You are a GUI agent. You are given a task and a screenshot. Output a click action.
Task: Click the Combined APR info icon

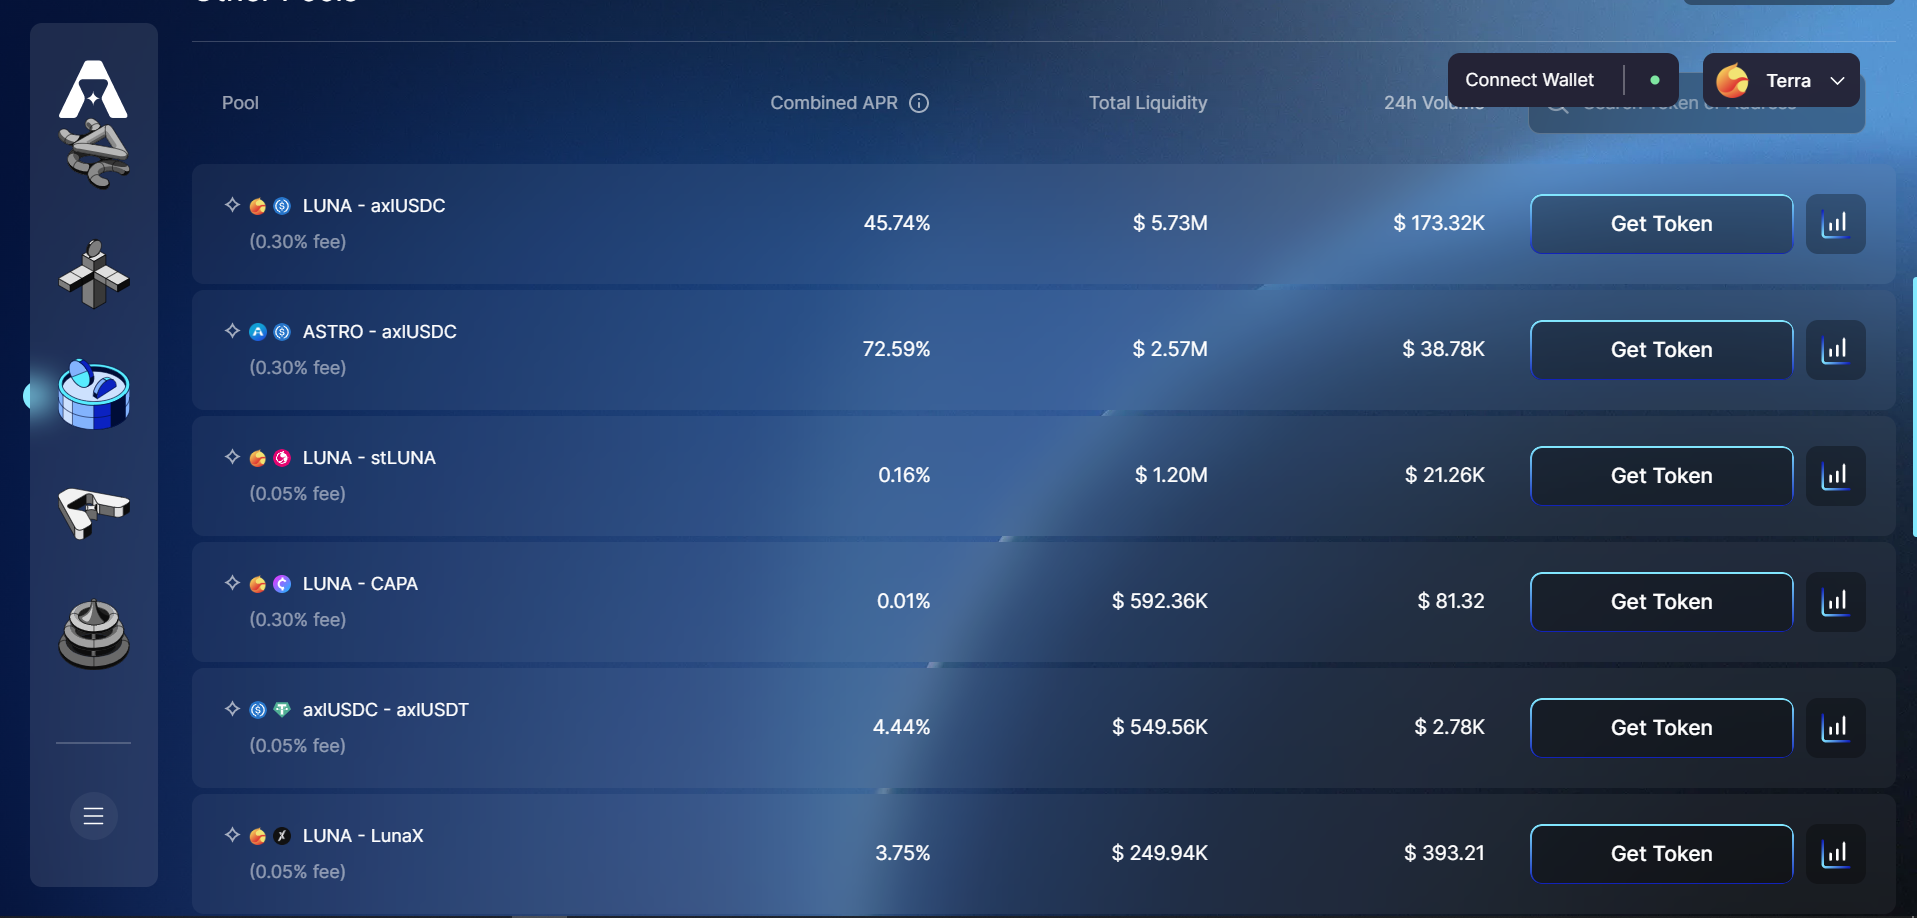tap(919, 103)
